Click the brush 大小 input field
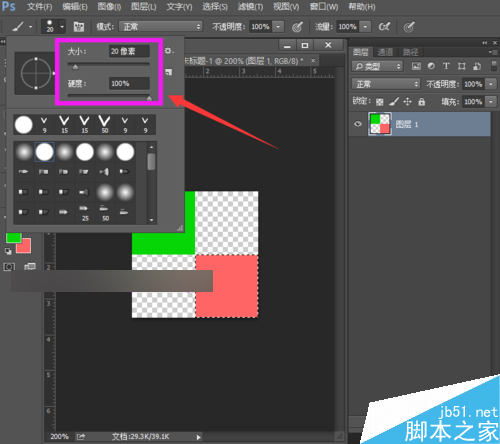The width and height of the screenshot is (500, 444). pos(129,51)
